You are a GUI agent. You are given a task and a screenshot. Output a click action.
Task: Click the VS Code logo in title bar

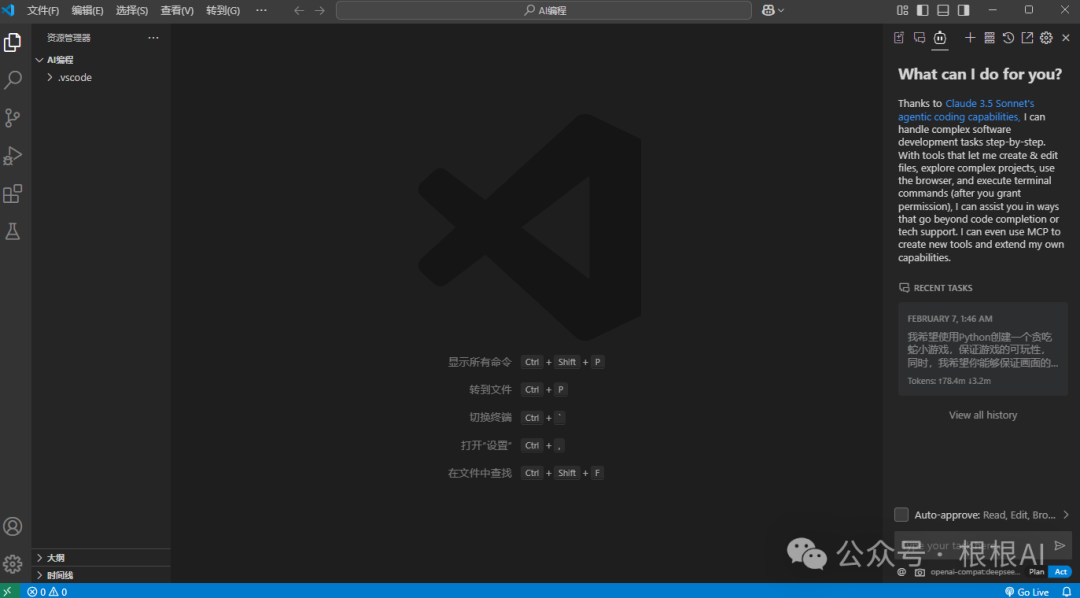(8, 10)
